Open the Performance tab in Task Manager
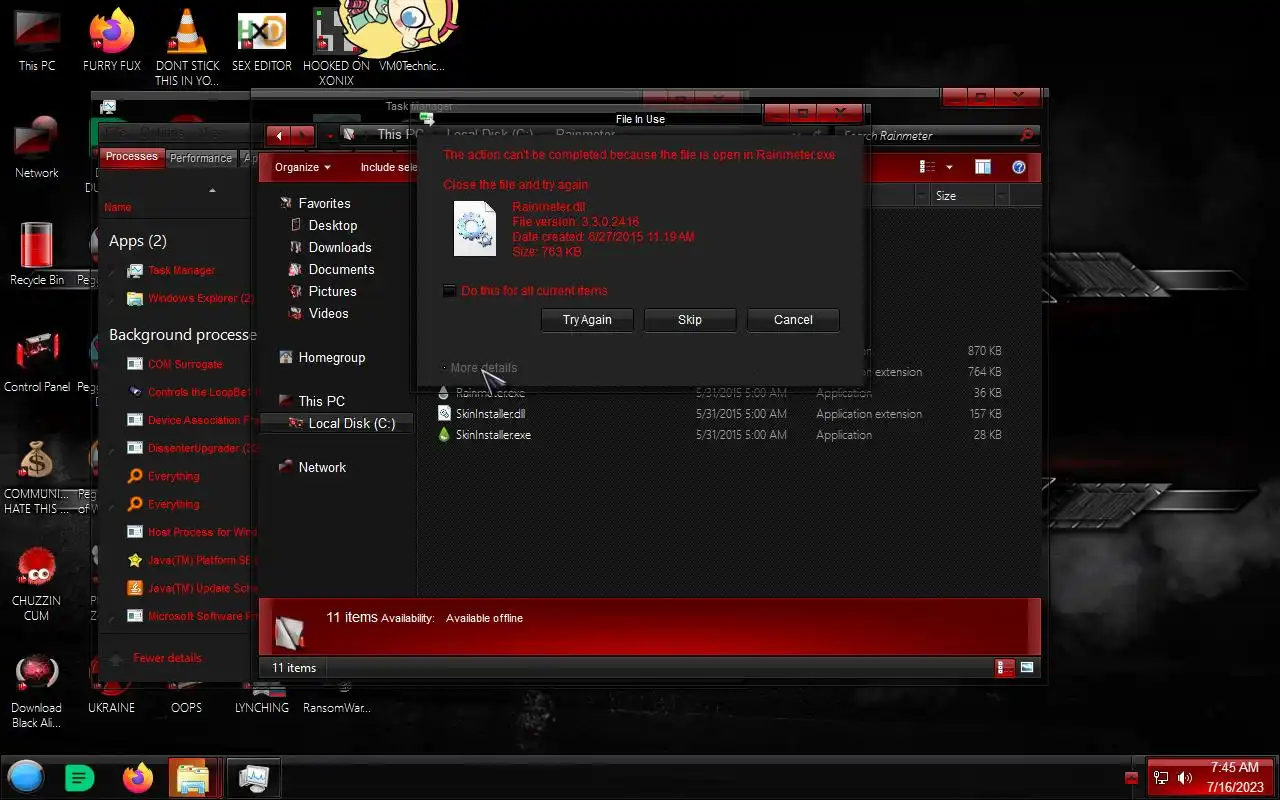1280x800 pixels. pos(201,158)
